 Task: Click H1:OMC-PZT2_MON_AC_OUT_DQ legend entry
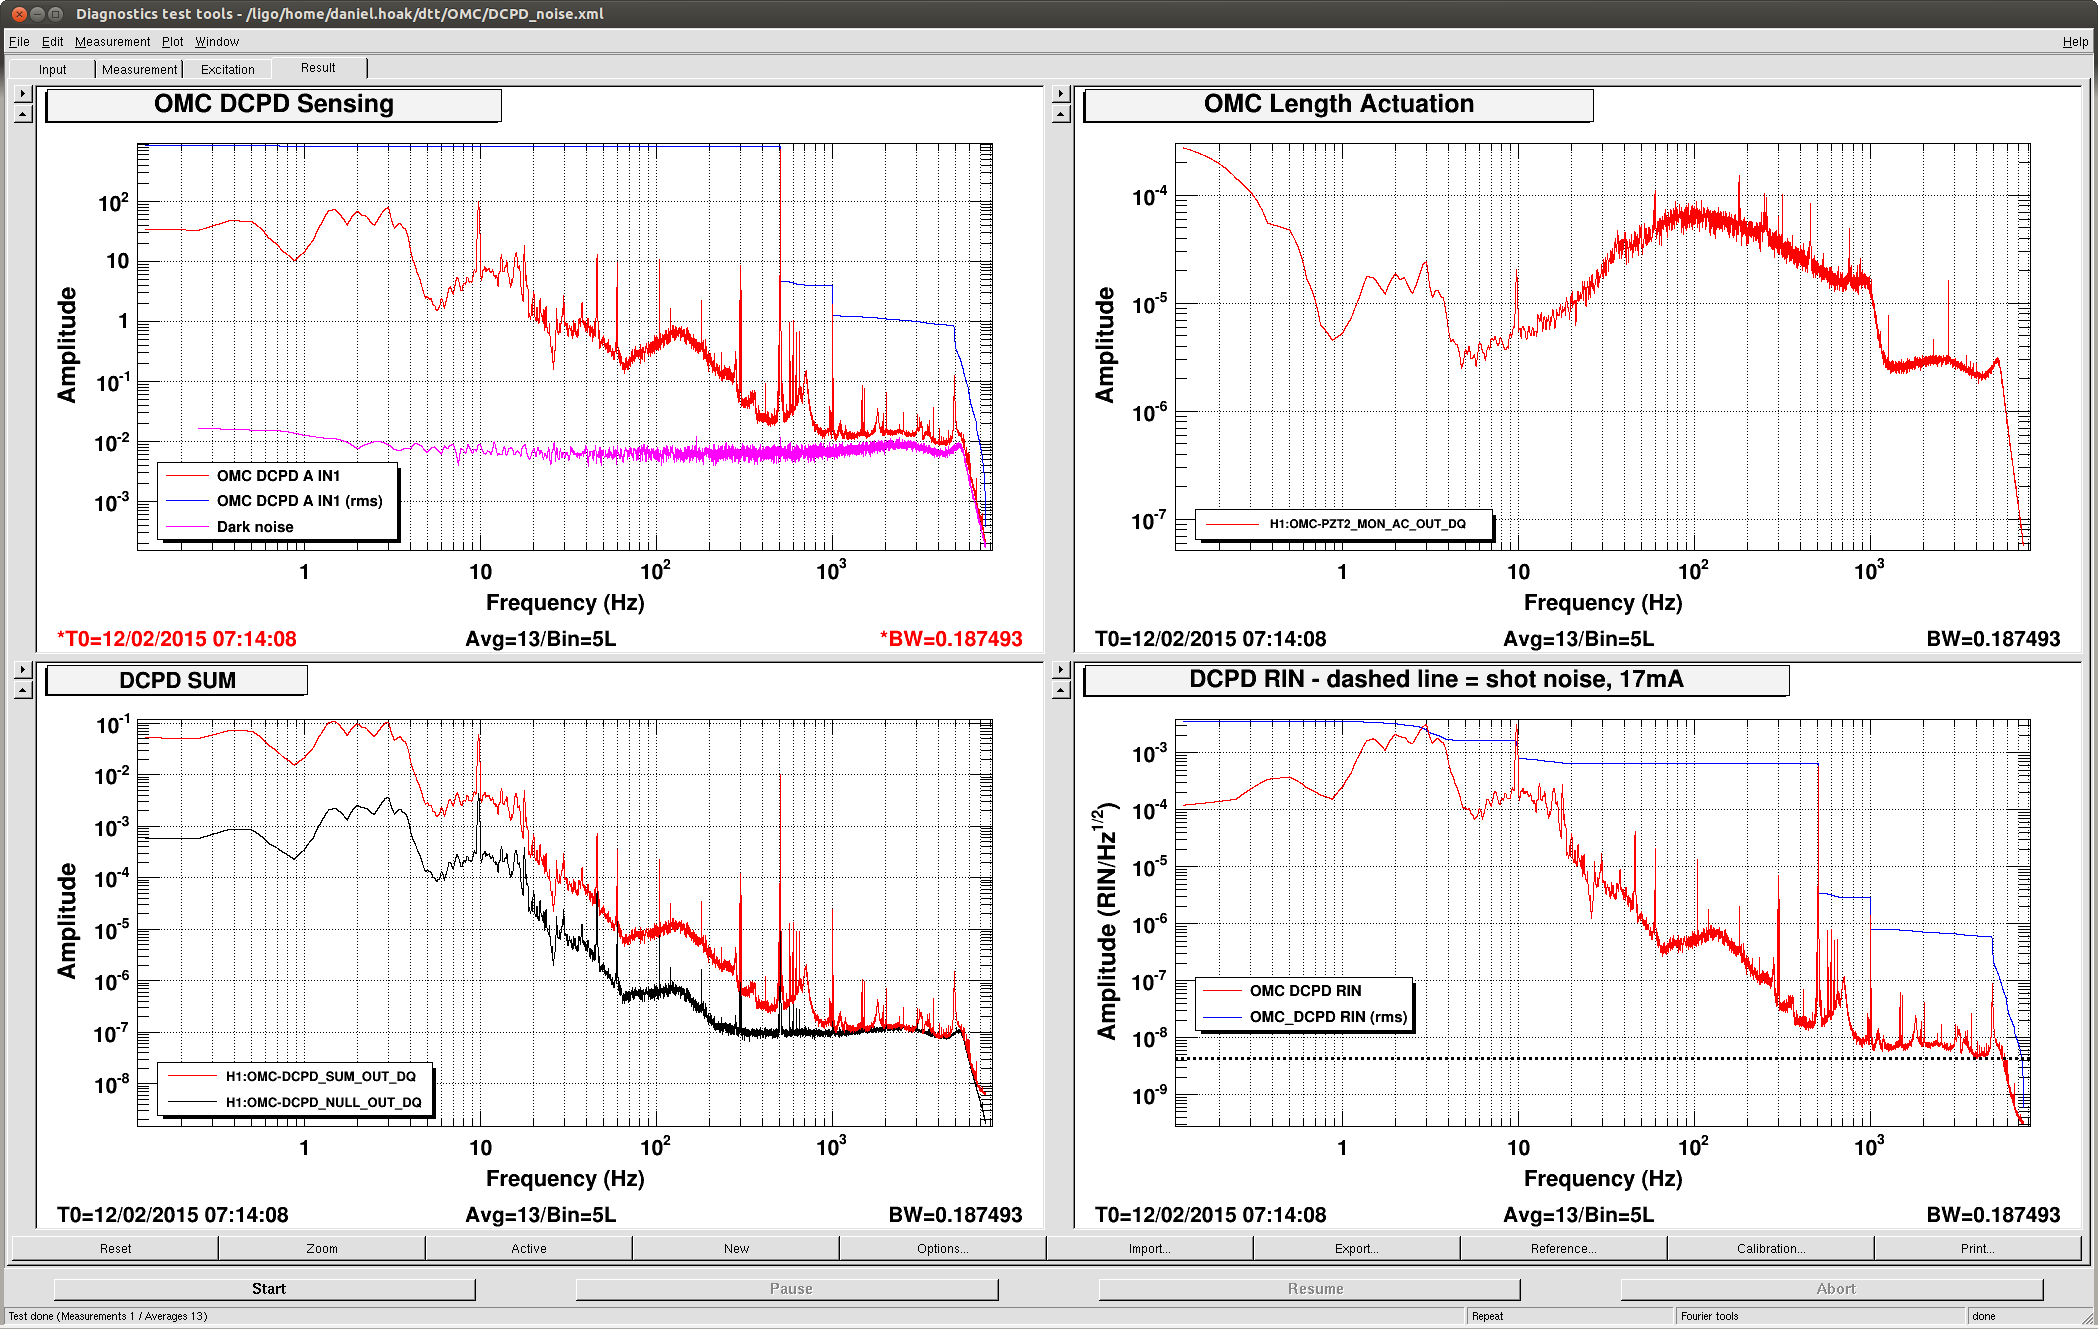tap(1367, 524)
